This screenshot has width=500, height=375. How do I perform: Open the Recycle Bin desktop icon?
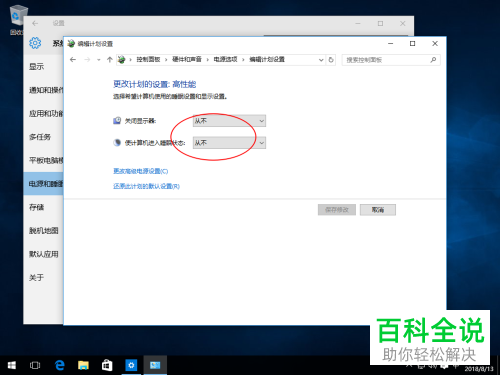[17, 19]
